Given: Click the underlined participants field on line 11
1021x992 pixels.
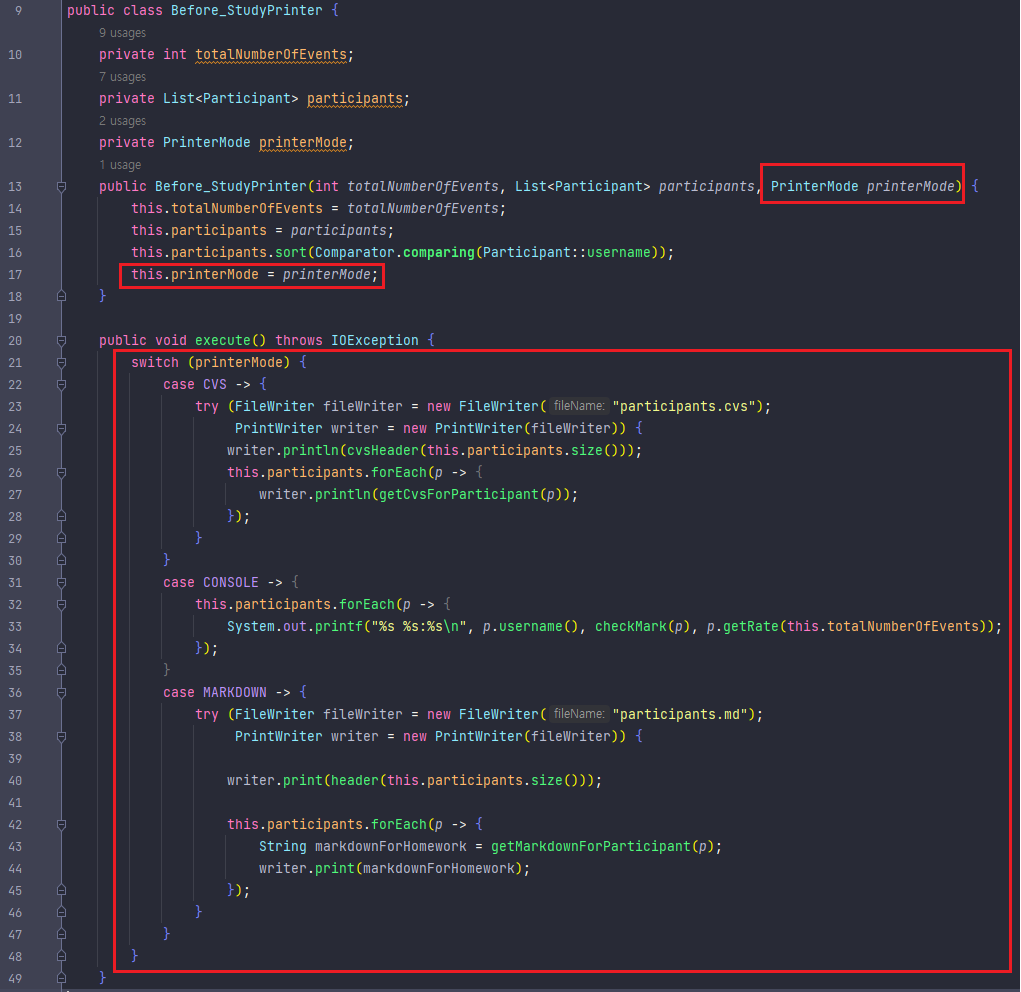Looking at the screenshot, I should pyautogui.click(x=355, y=99).
